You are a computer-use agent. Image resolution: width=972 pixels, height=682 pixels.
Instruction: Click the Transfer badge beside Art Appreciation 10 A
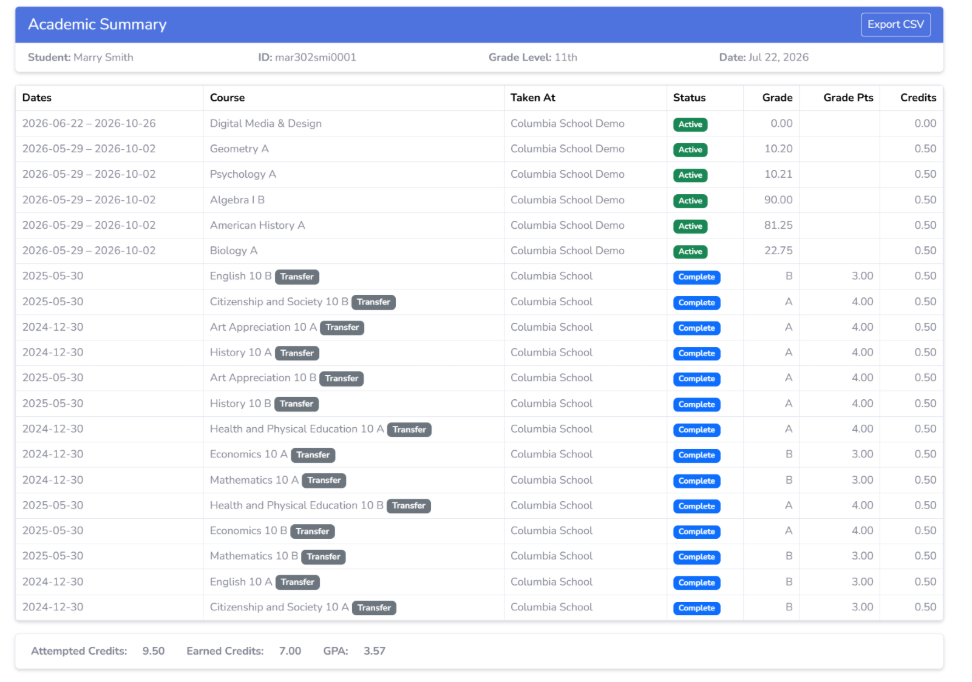click(342, 327)
